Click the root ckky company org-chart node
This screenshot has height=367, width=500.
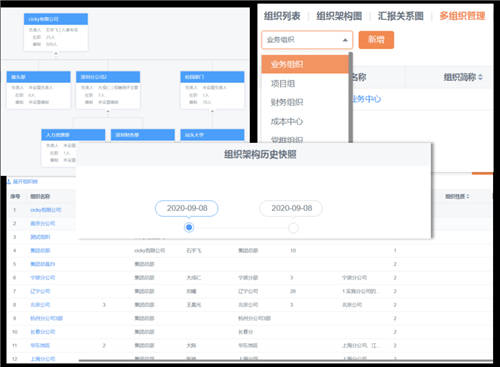56,32
